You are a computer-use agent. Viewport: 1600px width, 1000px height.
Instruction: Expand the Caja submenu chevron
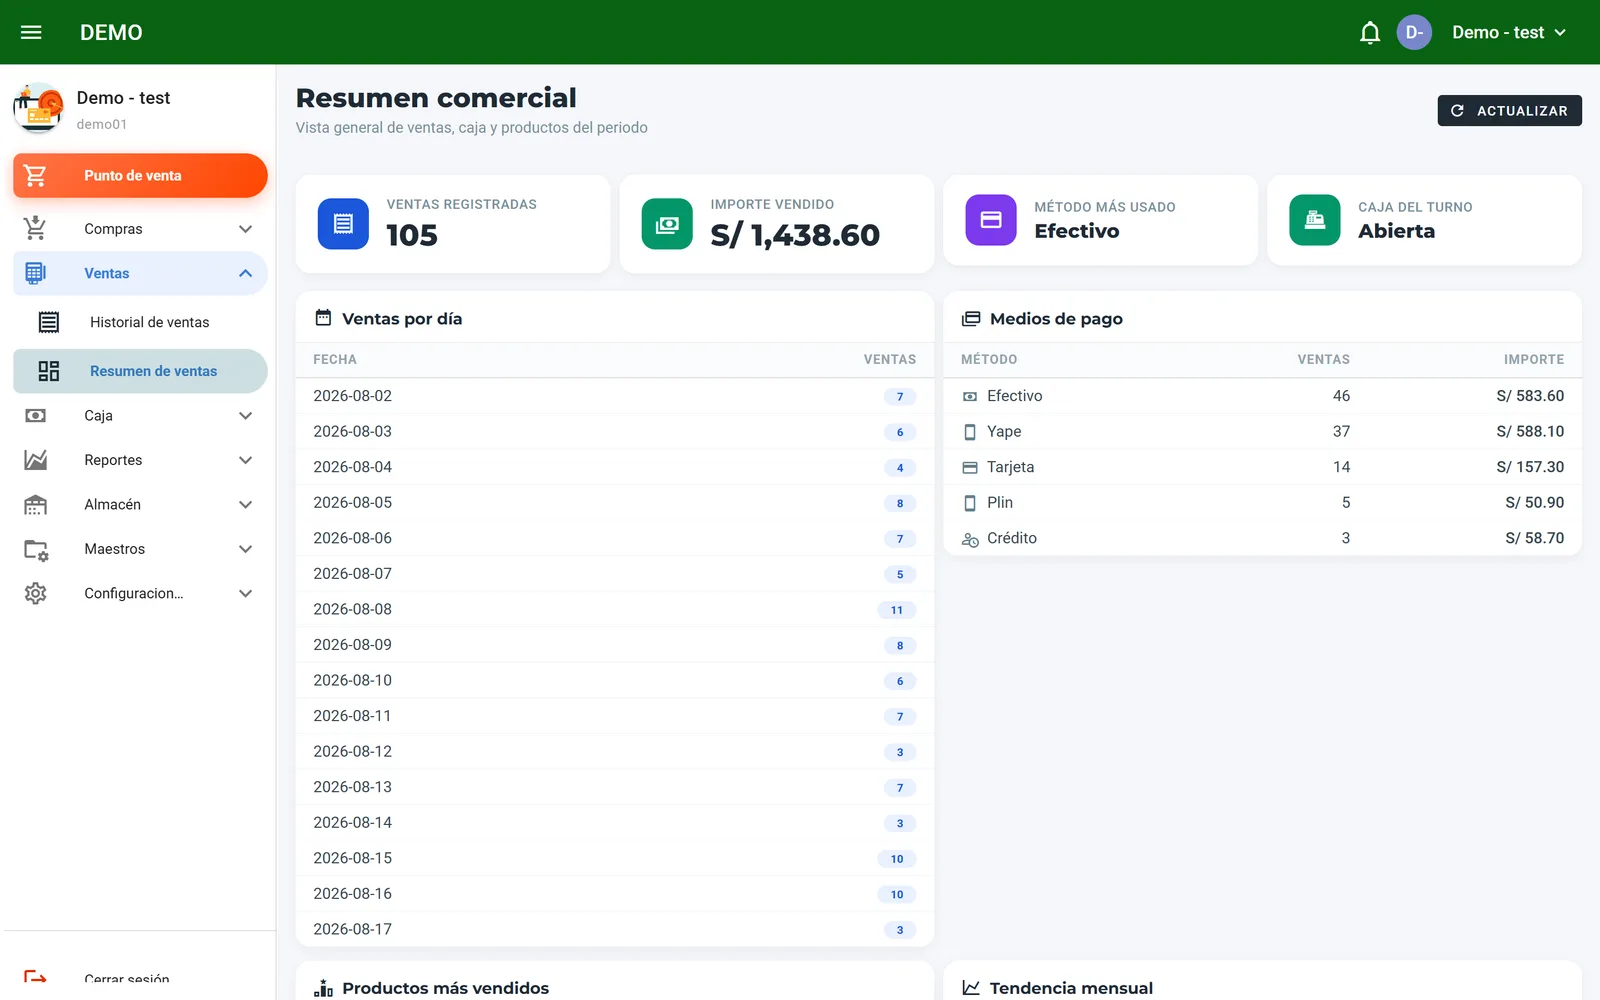[x=245, y=416]
